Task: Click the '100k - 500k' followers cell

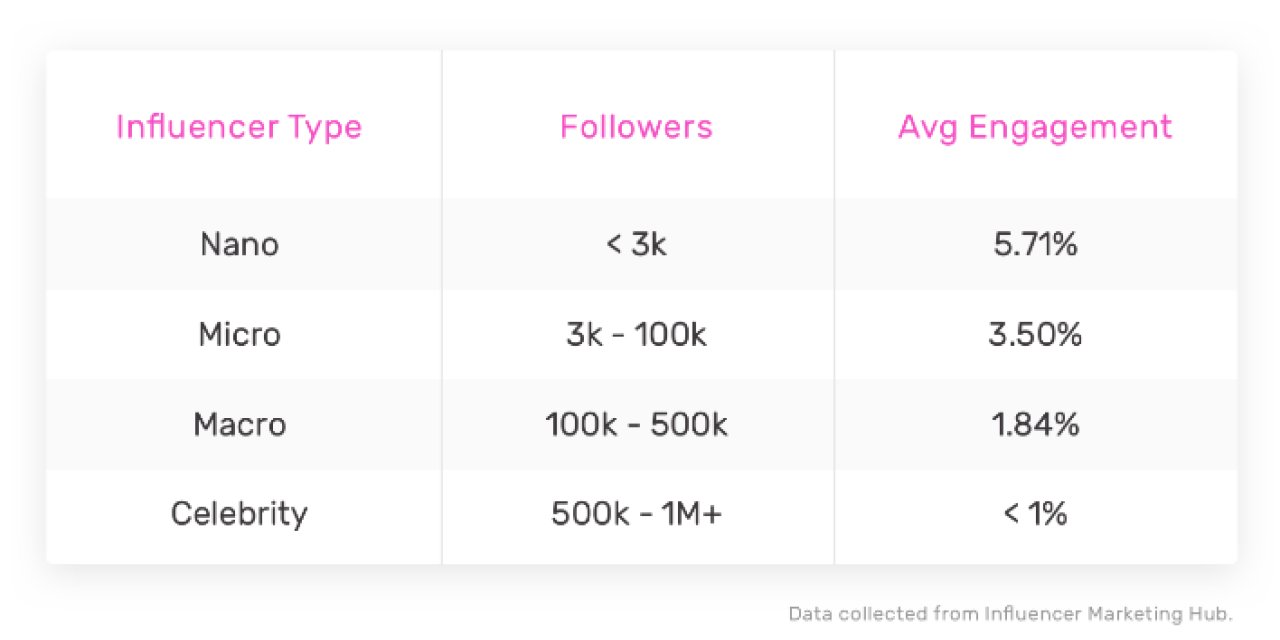Action: 636,424
